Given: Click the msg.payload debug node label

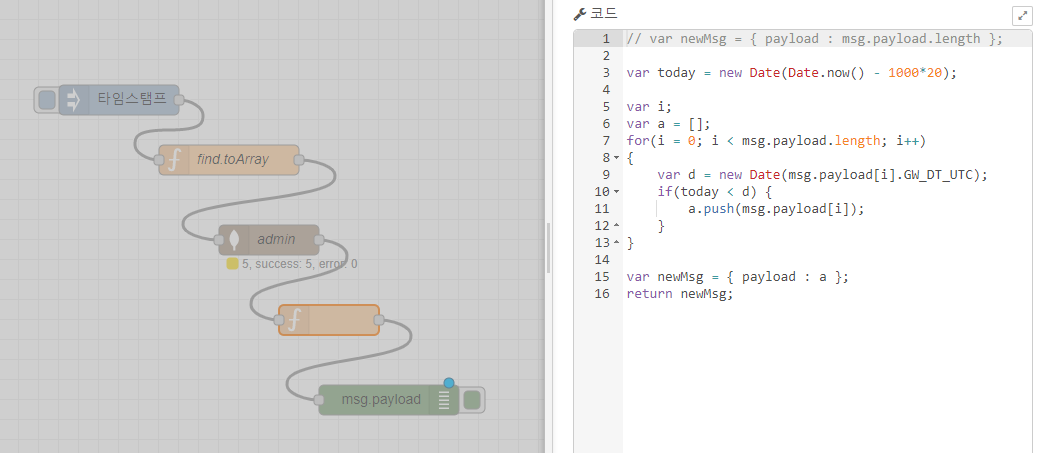Looking at the screenshot, I should coord(381,400).
